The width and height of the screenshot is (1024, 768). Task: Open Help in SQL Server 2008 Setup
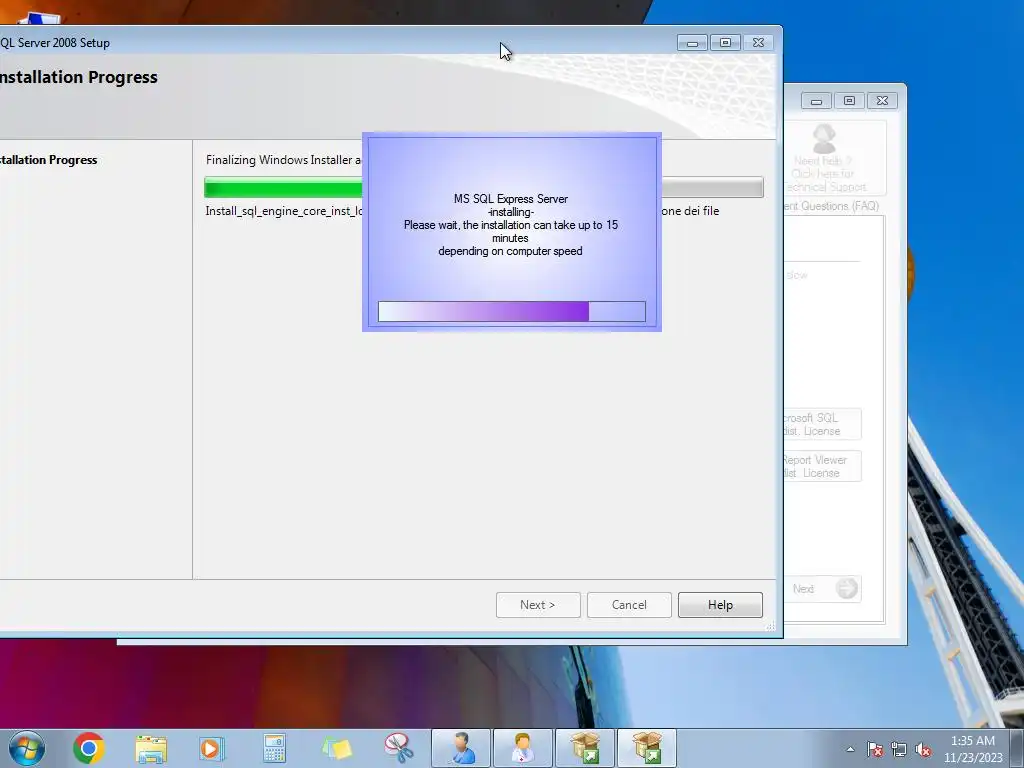720,605
